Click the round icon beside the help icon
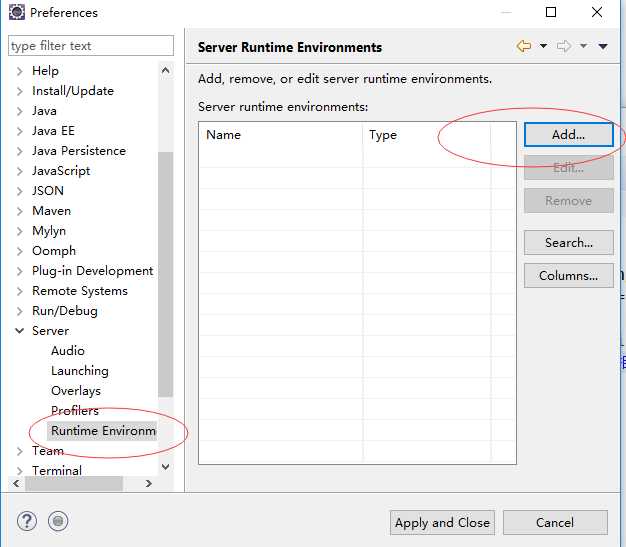The height and width of the screenshot is (547, 626). click(58, 521)
